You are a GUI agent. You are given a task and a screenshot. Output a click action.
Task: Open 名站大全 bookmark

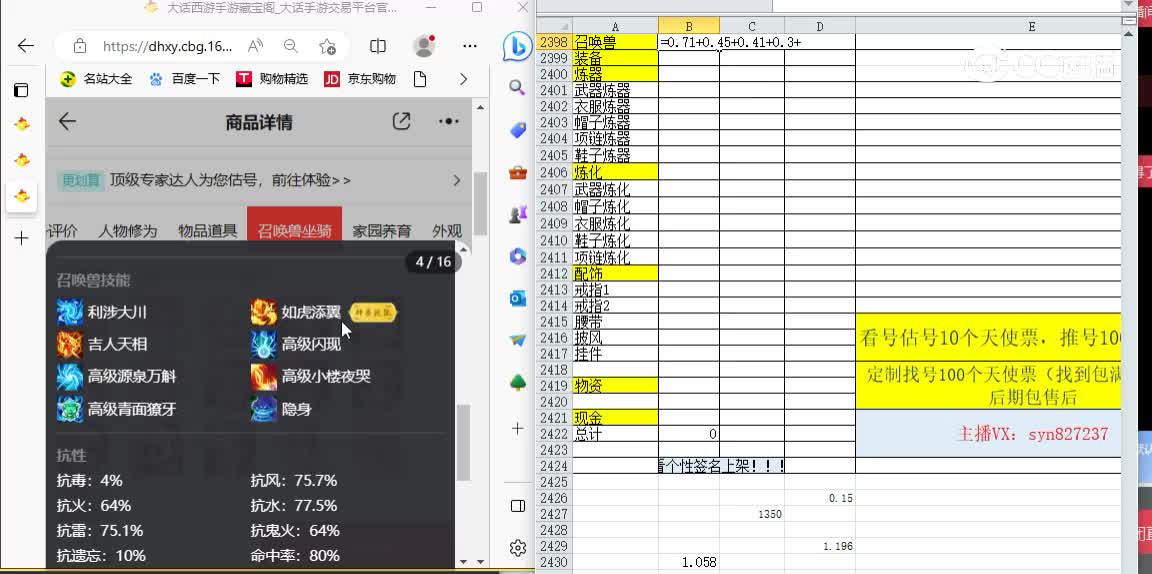(x=96, y=79)
